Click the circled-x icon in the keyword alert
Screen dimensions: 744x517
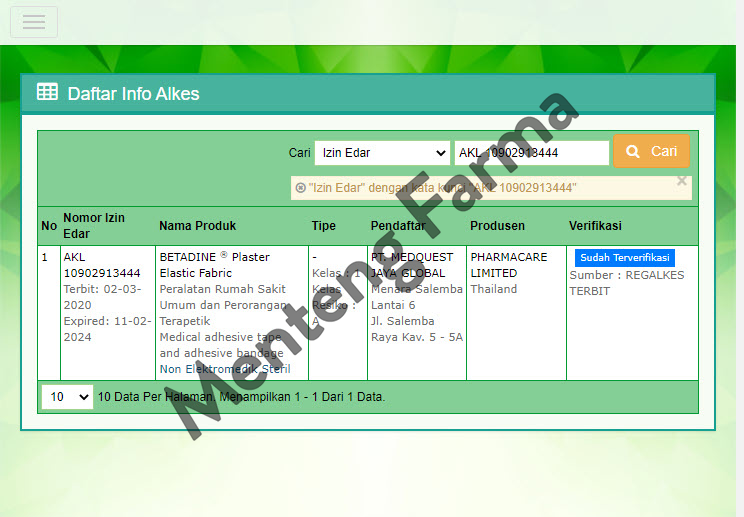pos(300,188)
